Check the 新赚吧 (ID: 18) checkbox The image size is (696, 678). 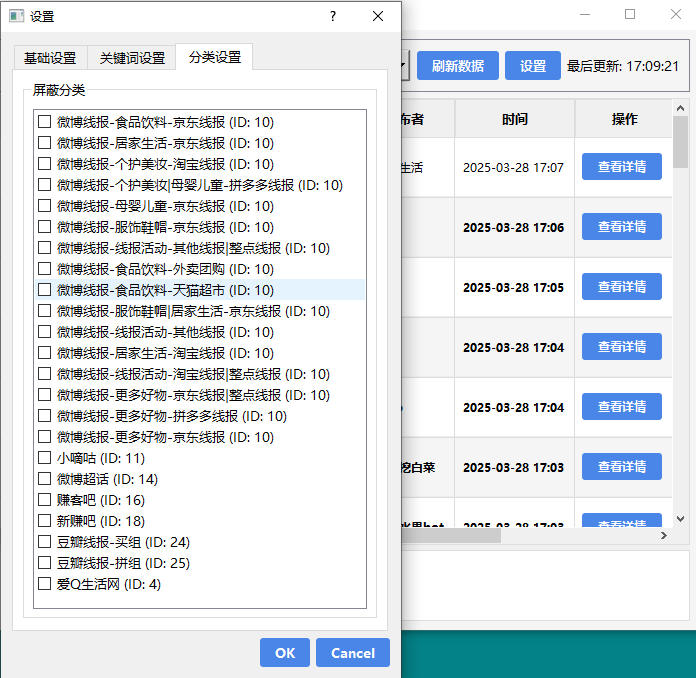pos(44,521)
